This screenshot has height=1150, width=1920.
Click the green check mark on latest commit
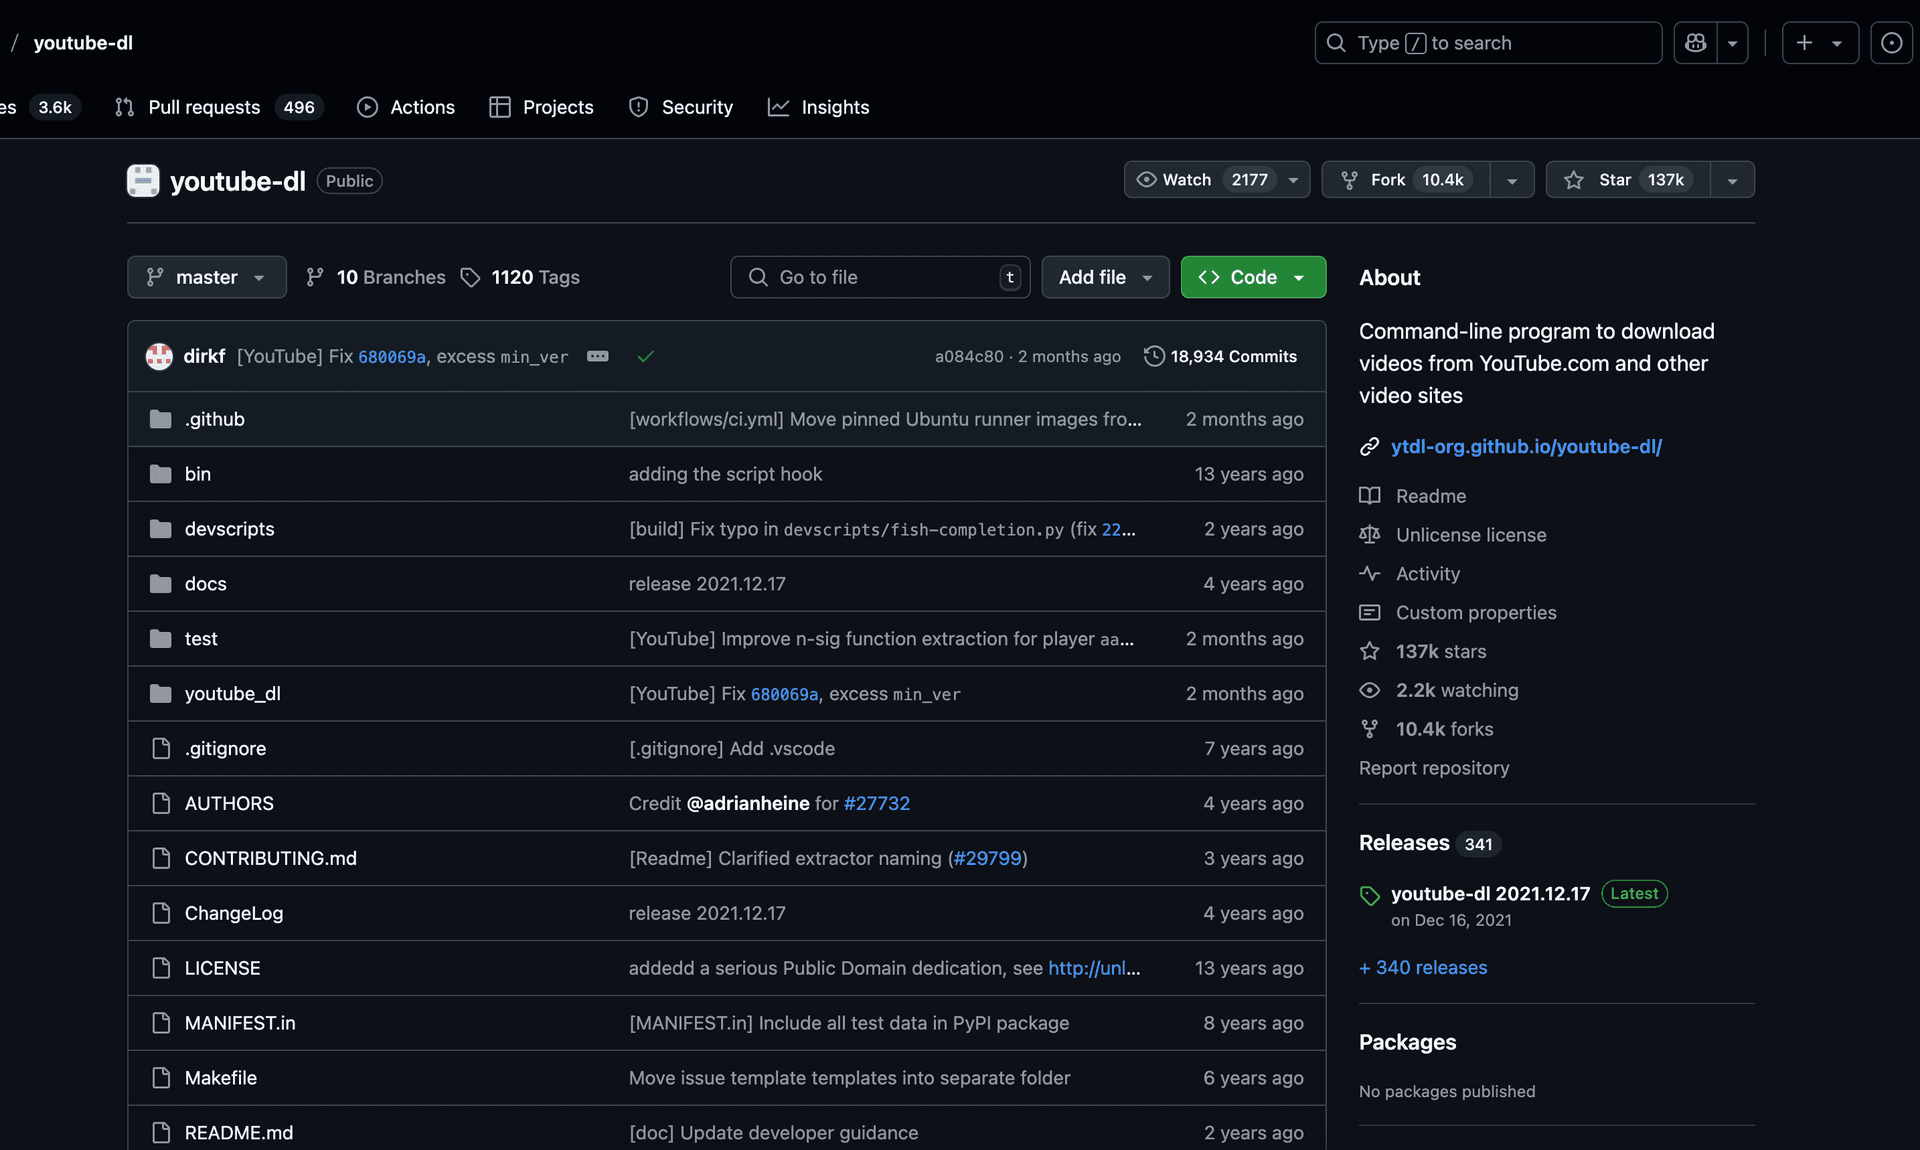646,356
